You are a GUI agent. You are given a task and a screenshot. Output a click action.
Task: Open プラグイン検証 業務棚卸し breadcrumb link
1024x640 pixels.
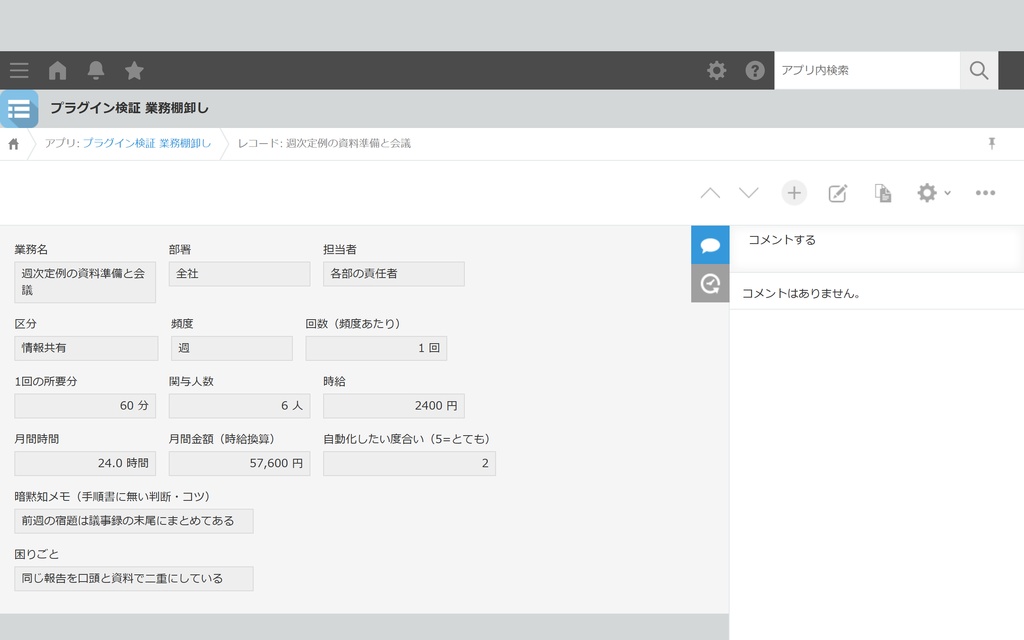pos(147,143)
